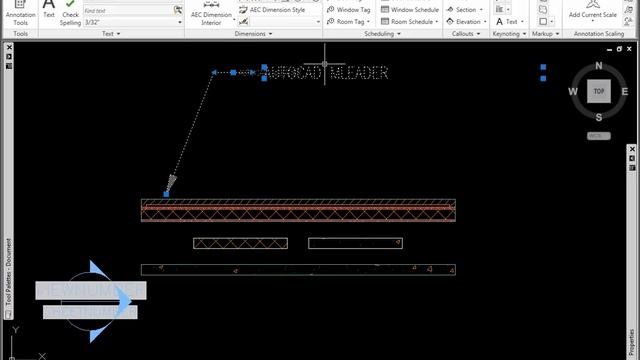Image resolution: width=640 pixels, height=360 pixels.
Task: Click the Properties palette title bar label
Action: [632, 342]
